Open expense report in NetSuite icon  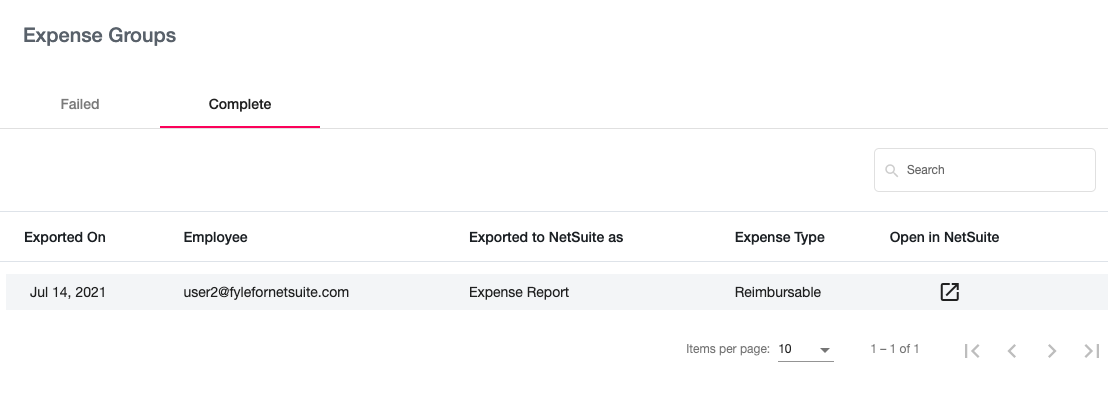pyautogui.click(x=950, y=292)
